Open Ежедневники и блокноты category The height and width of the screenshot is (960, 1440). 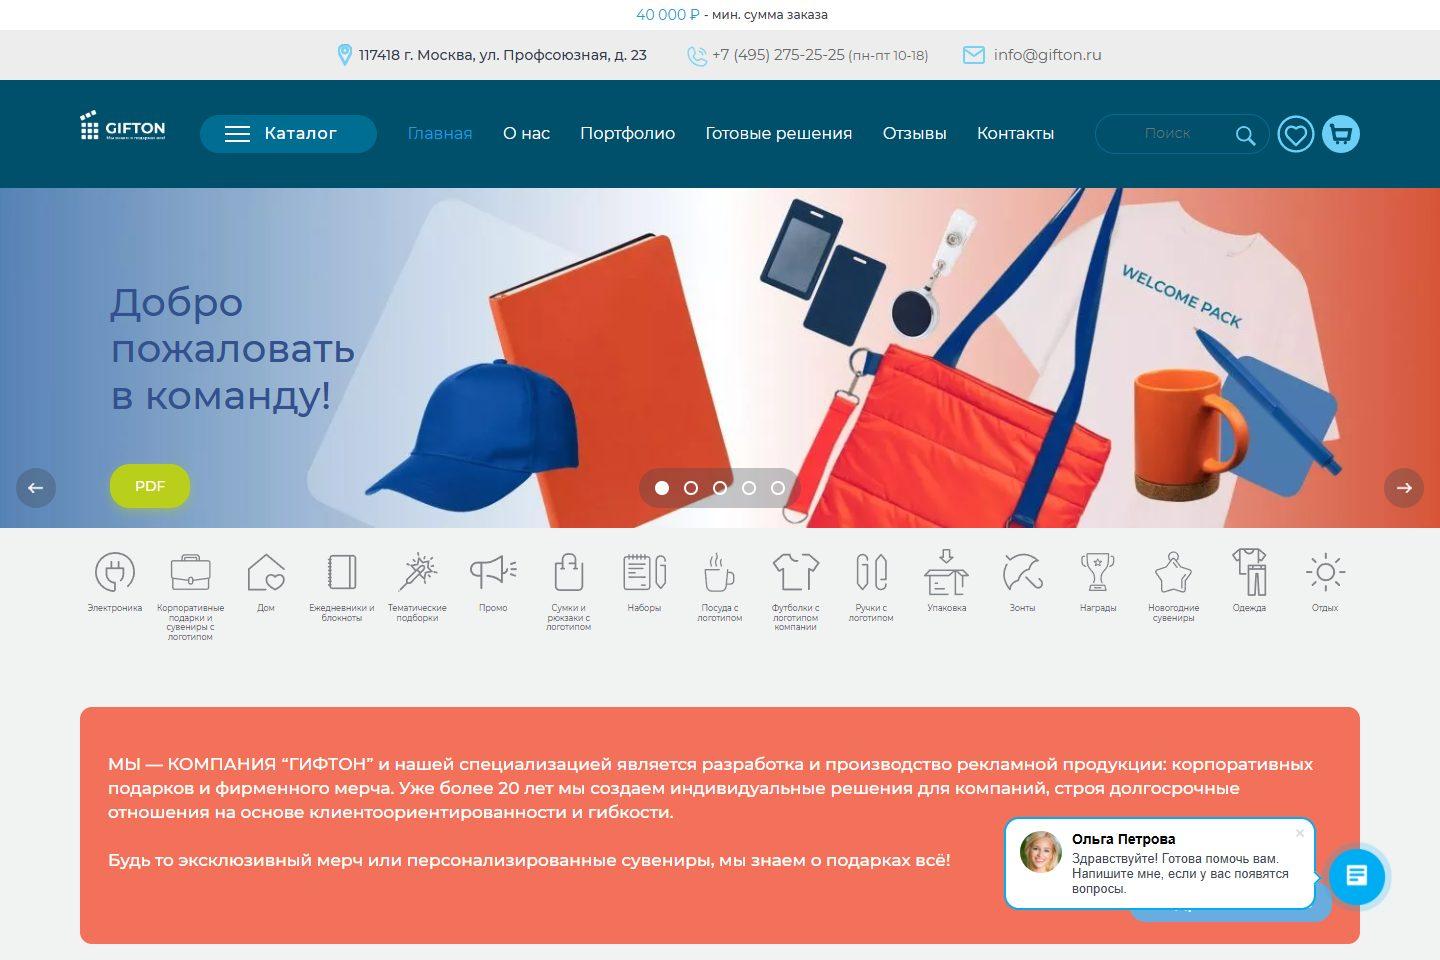click(342, 573)
